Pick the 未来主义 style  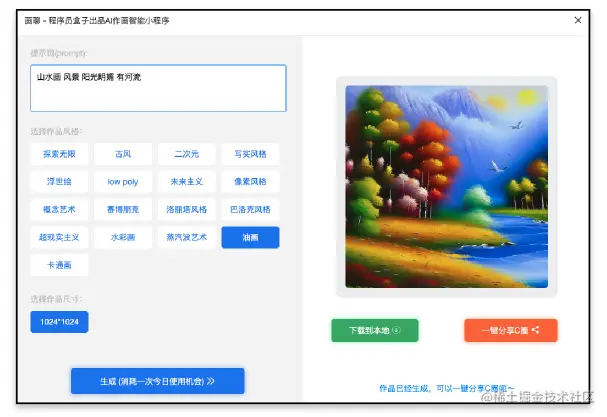click(x=187, y=182)
